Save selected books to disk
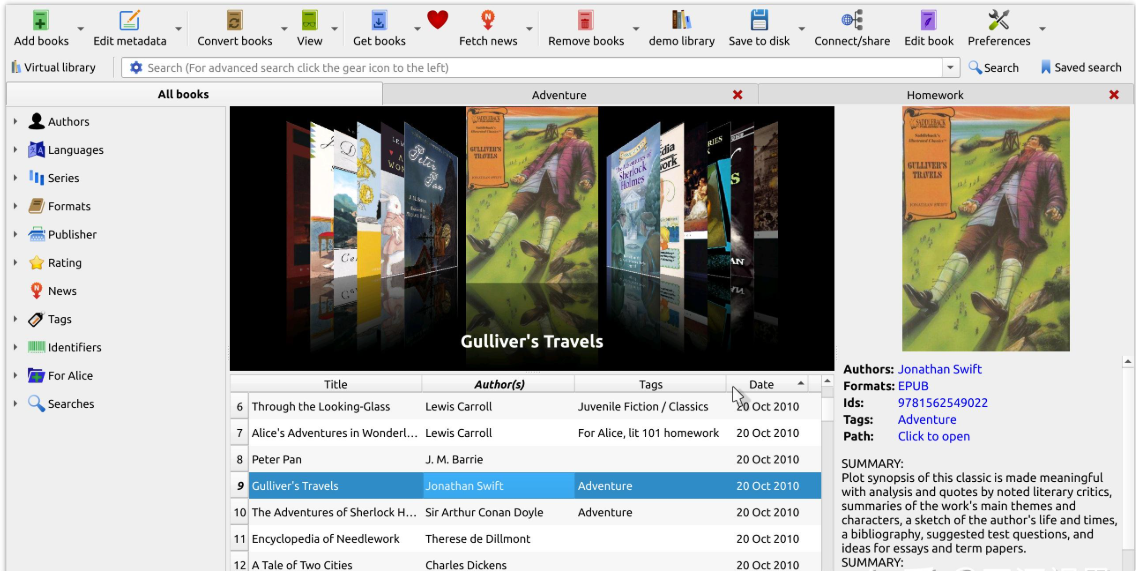Viewport: 1136px width, 571px height. tap(759, 28)
